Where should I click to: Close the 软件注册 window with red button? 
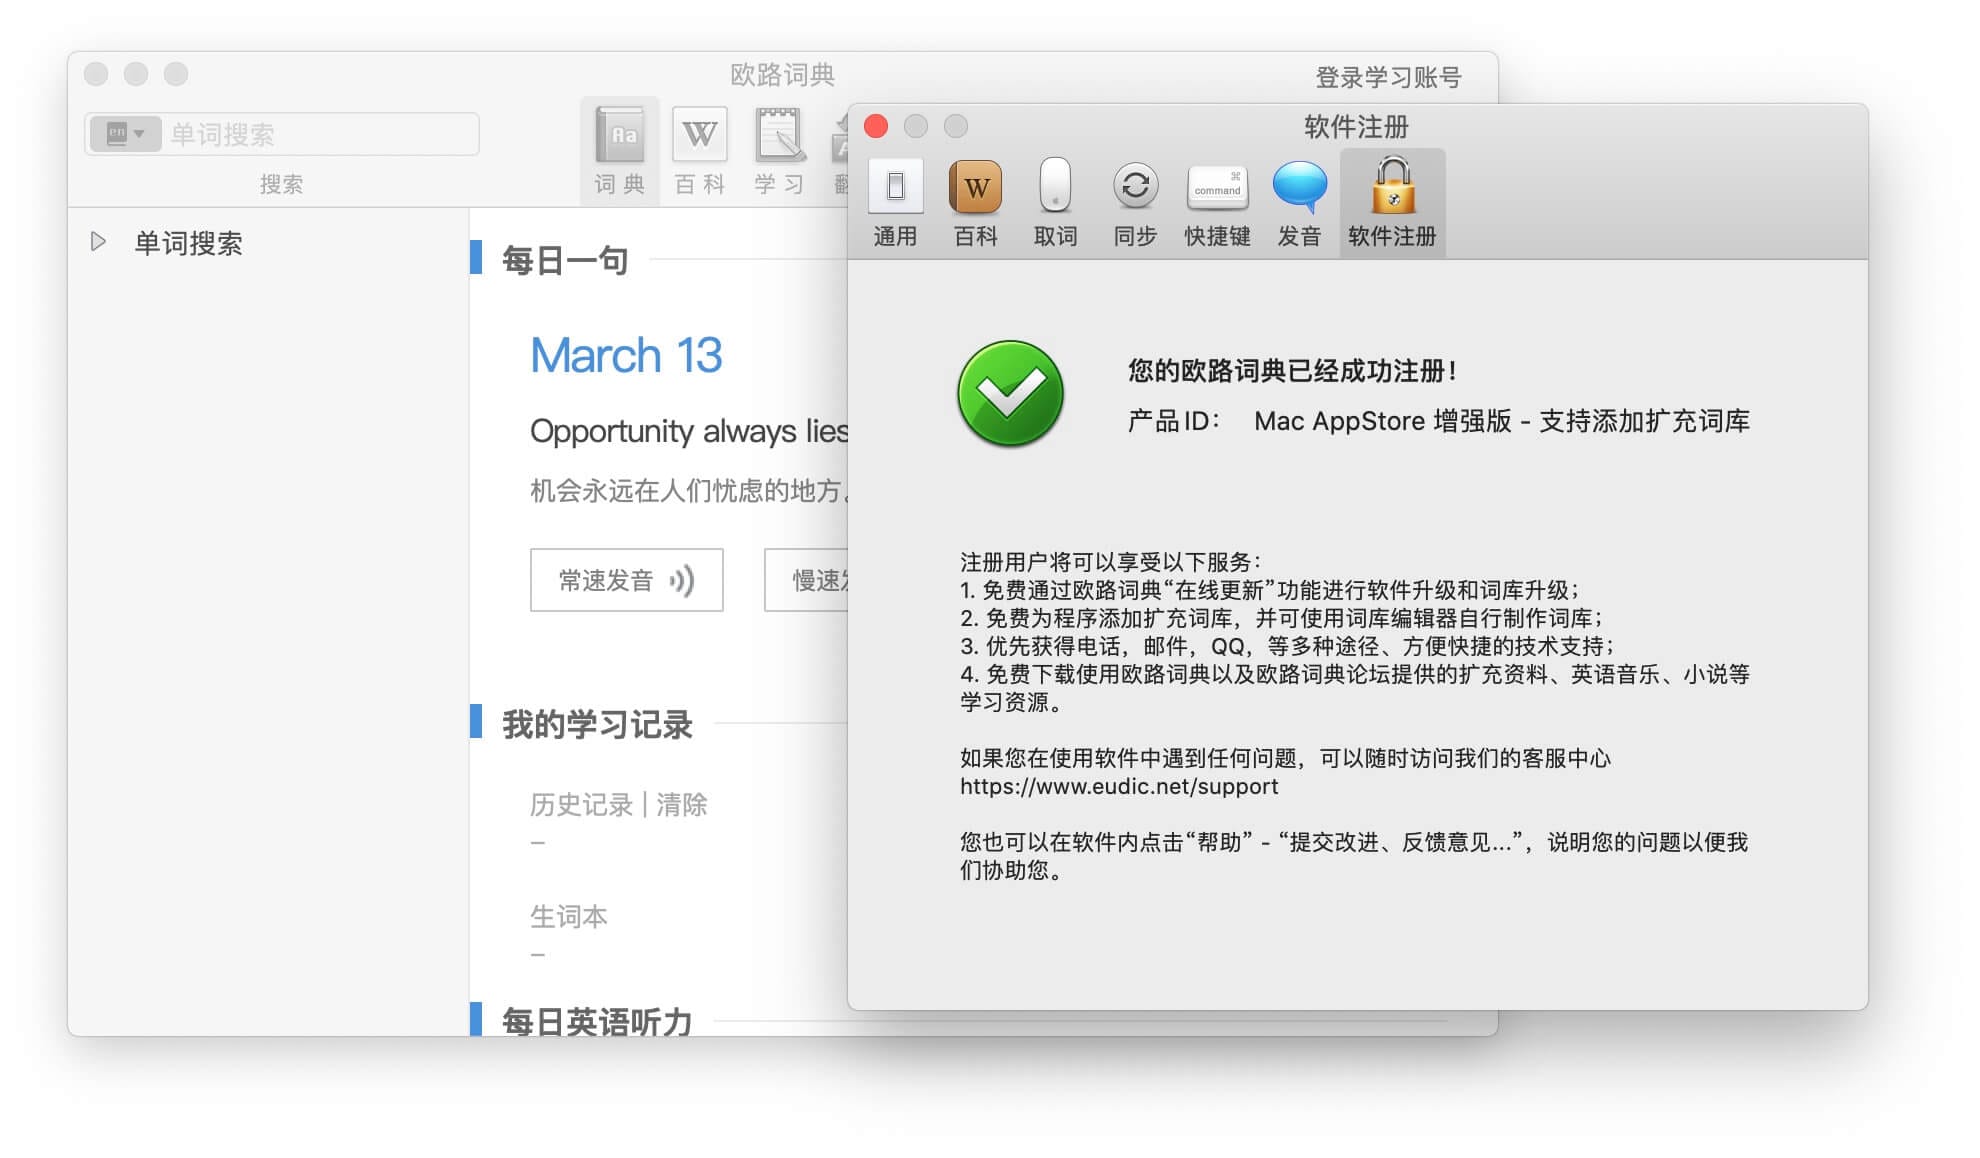[876, 126]
